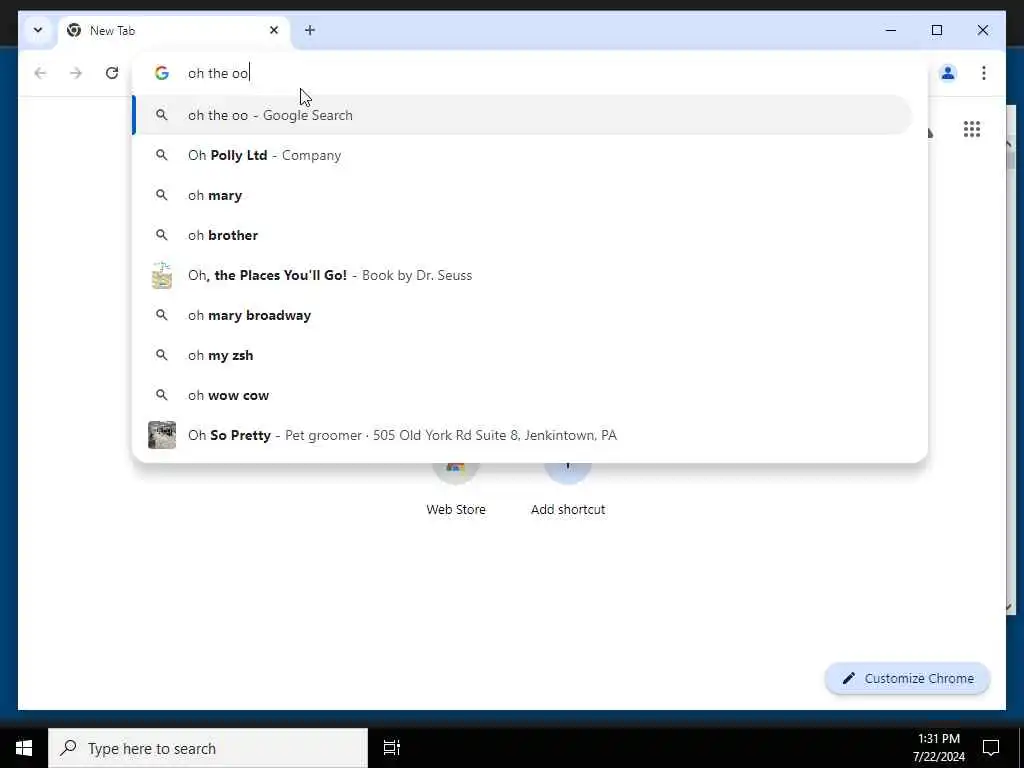This screenshot has width=1024, height=768.
Task: Click search icon beside 'oh wow cow'
Action: point(161,395)
